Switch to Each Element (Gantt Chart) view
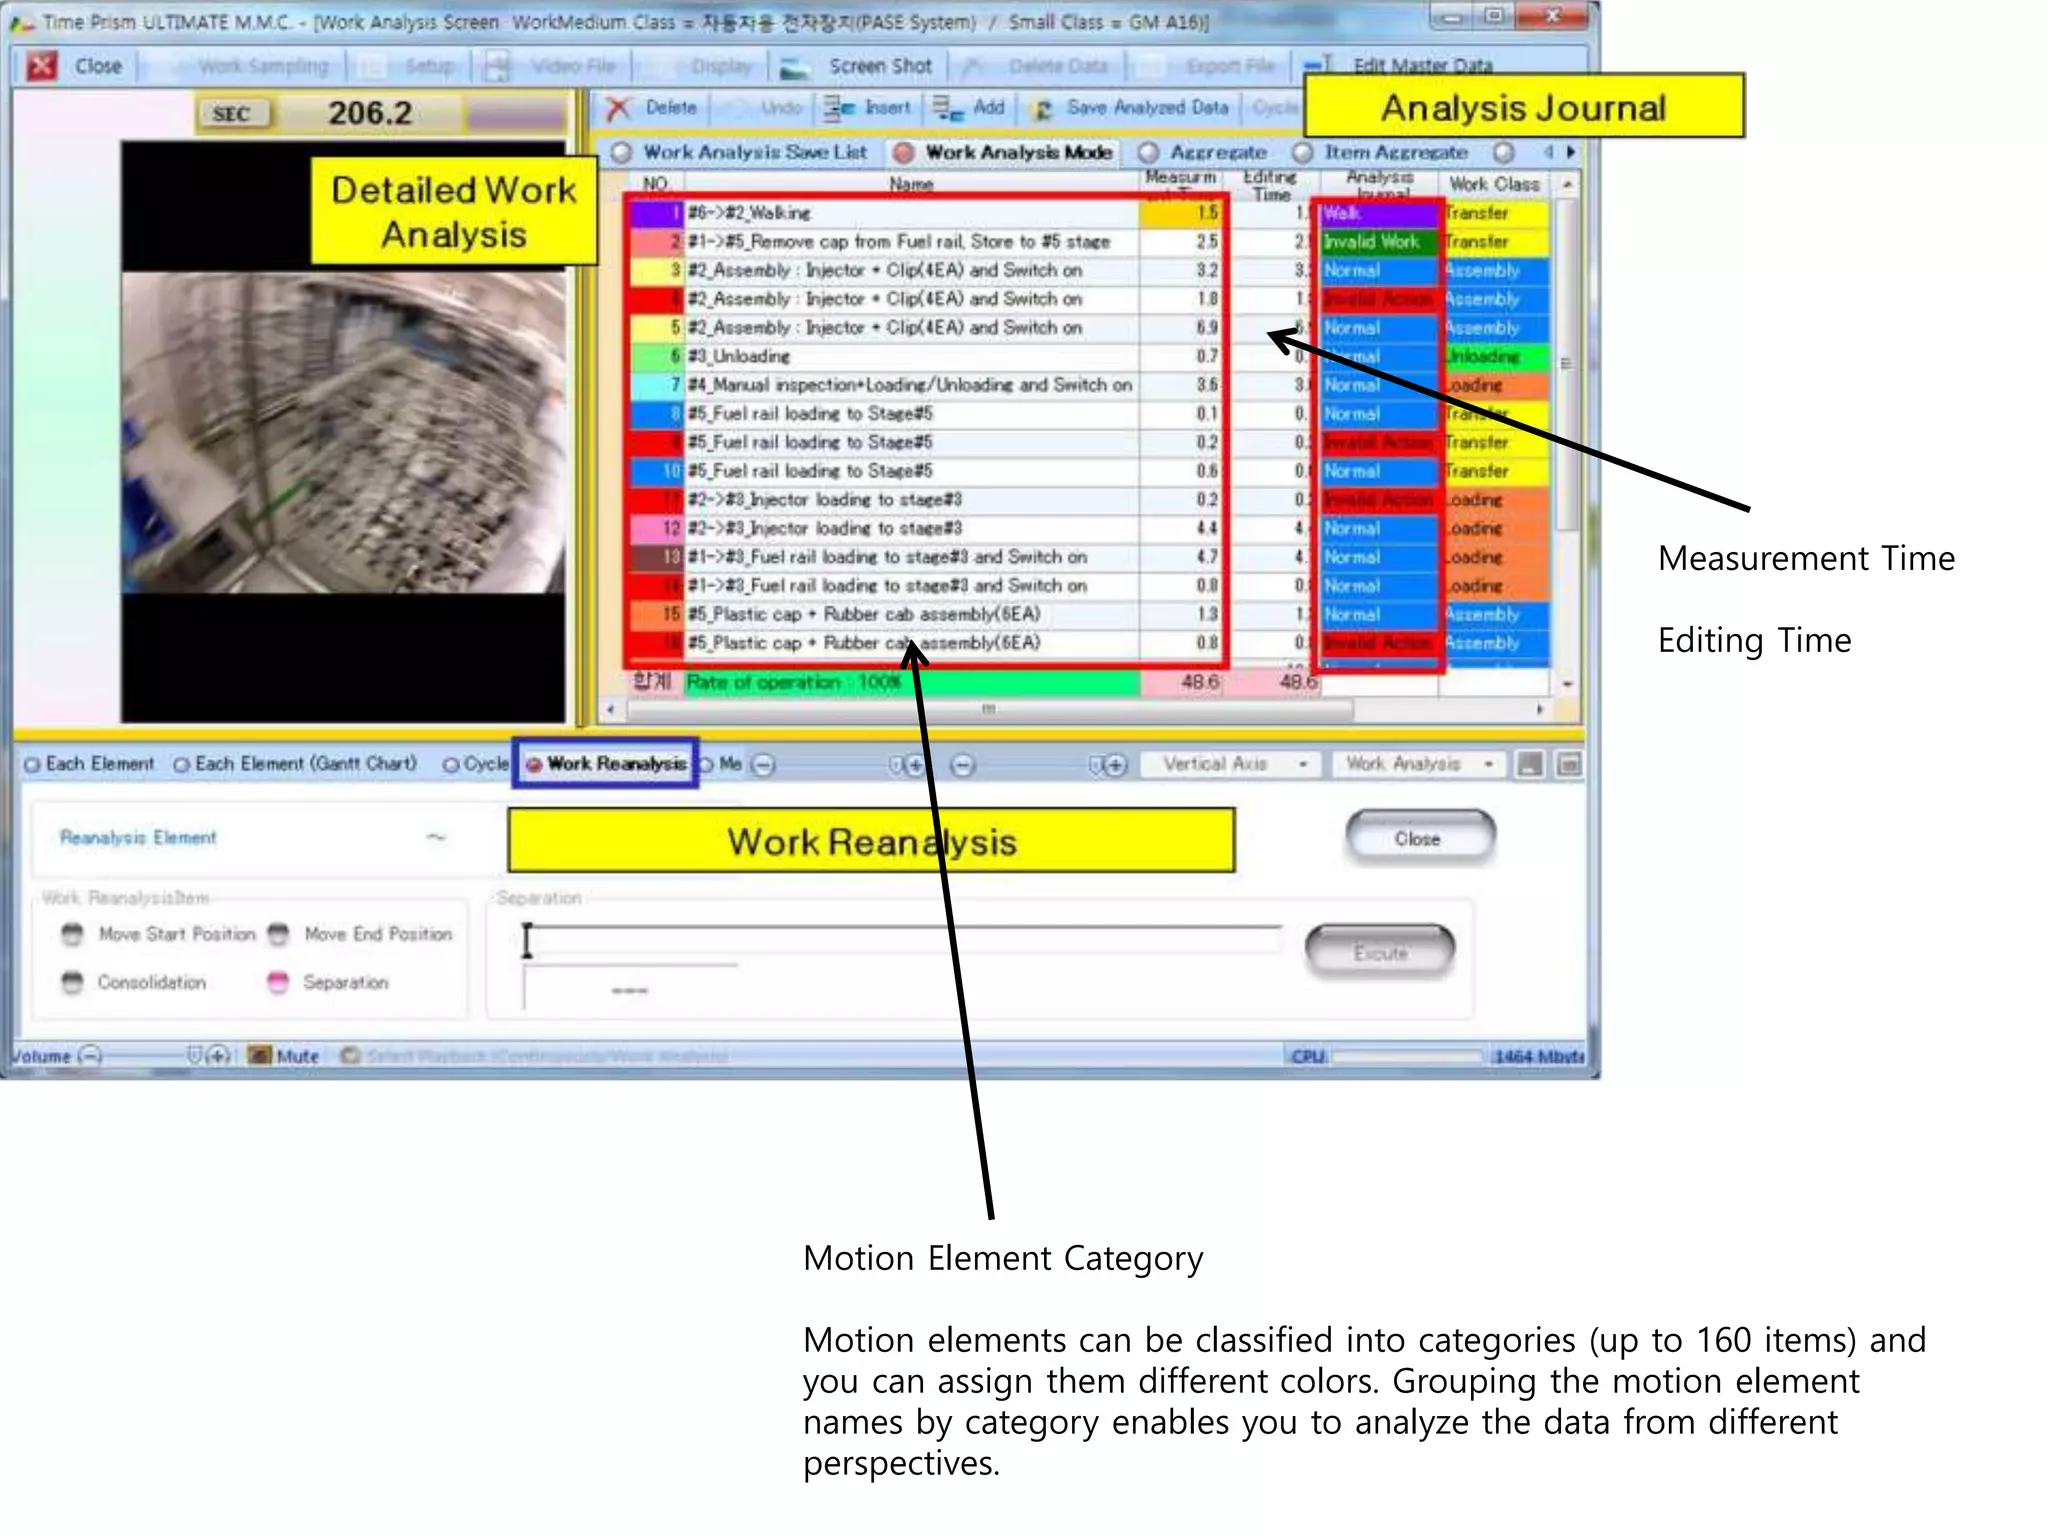This screenshot has width=2048, height=1536. click(181, 765)
